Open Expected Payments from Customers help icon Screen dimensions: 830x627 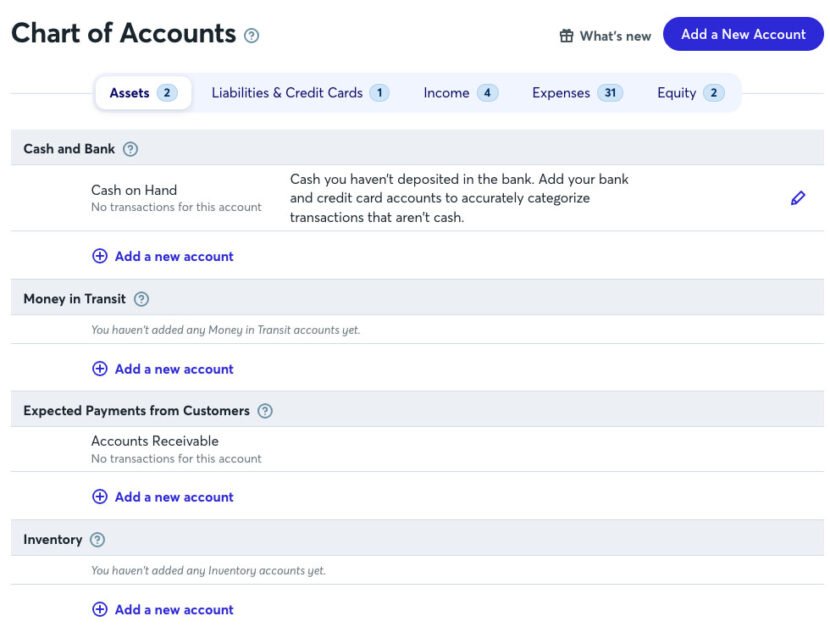tap(263, 410)
